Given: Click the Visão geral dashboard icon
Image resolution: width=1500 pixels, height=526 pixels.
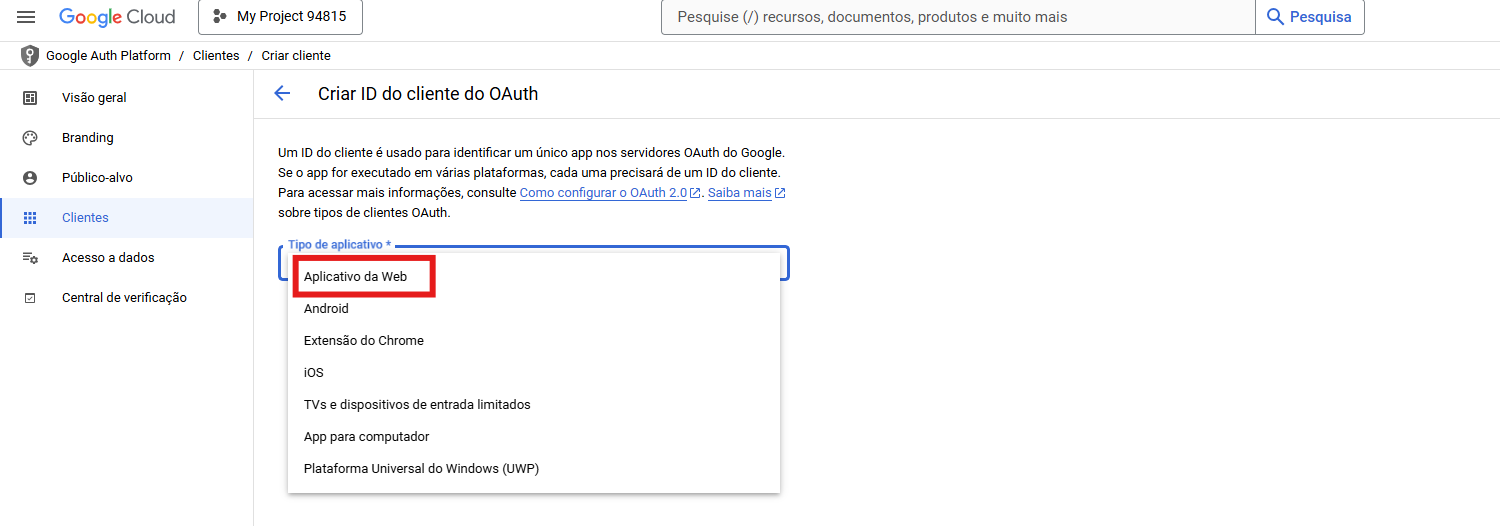Looking at the screenshot, I should 30,98.
